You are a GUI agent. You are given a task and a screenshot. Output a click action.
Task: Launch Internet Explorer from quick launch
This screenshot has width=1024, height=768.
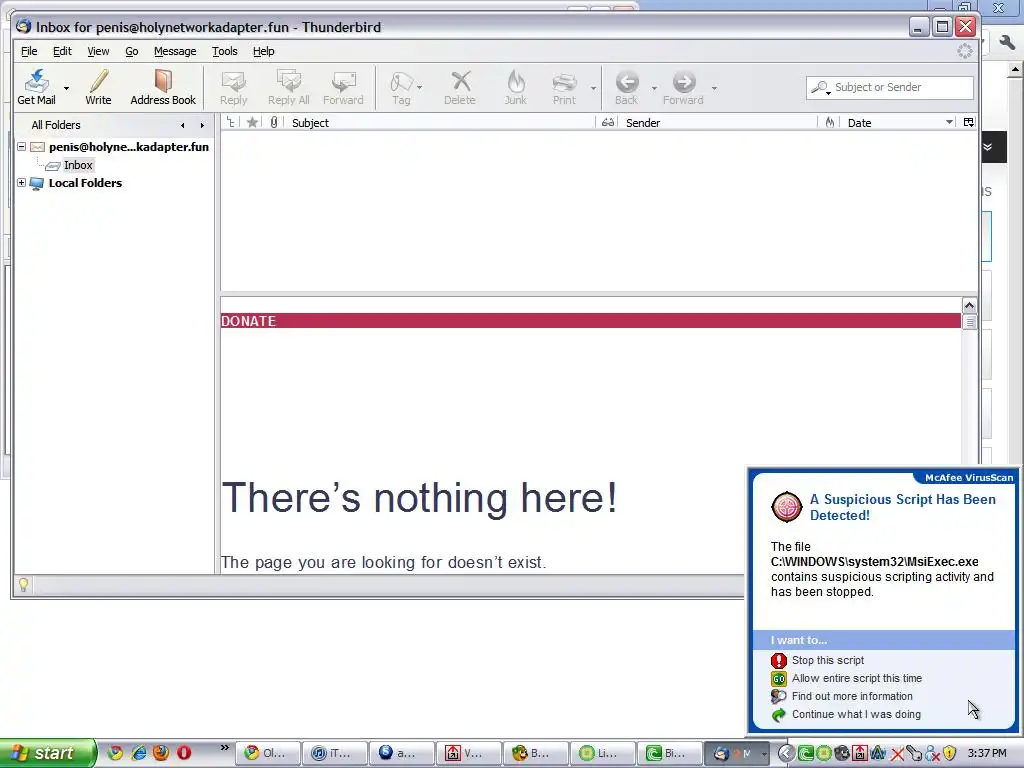pos(138,753)
